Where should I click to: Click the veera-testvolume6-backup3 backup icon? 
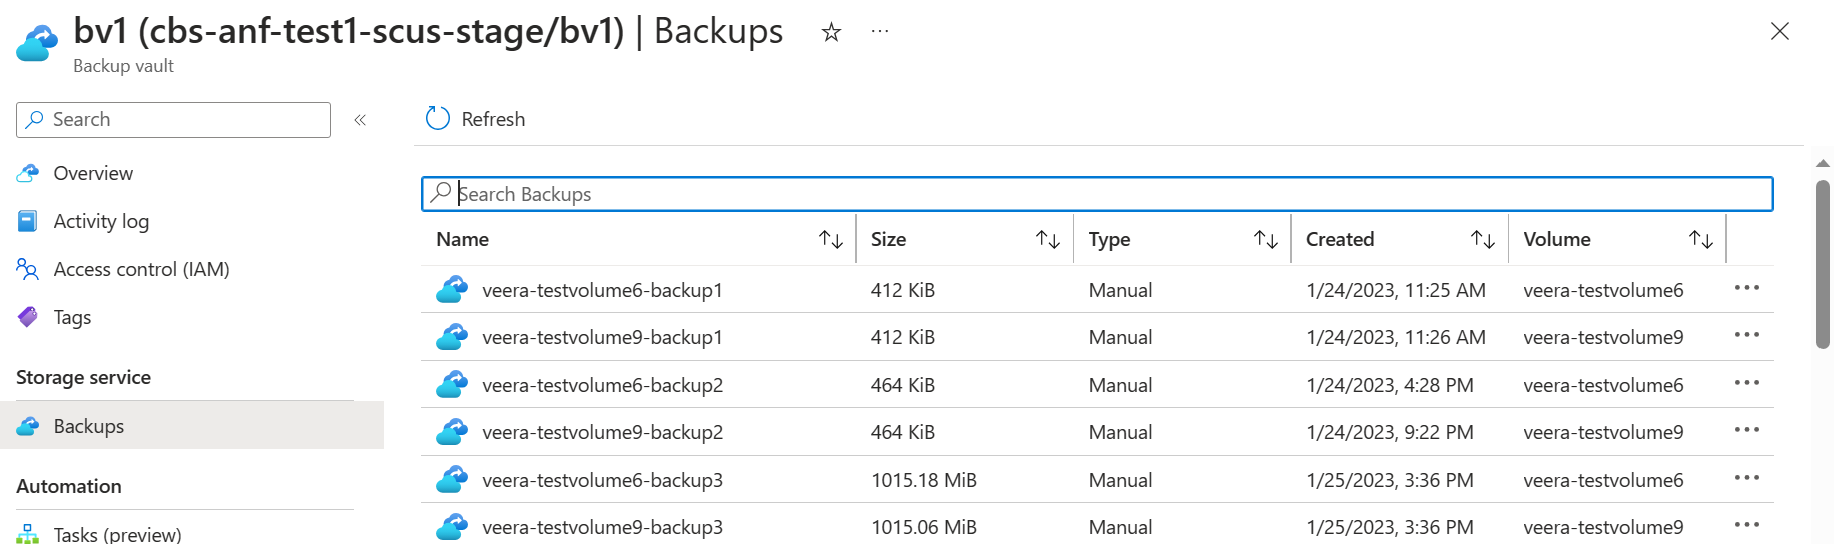pos(452,480)
